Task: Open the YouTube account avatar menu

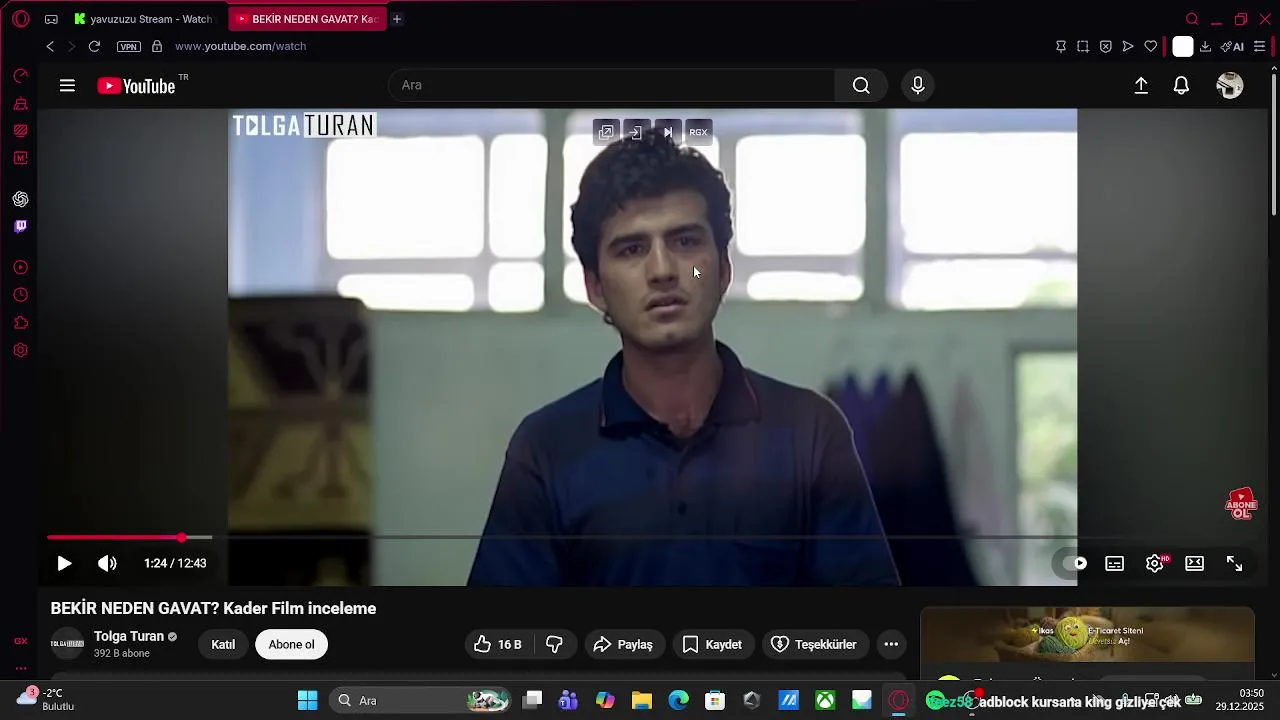Action: 1229,86
